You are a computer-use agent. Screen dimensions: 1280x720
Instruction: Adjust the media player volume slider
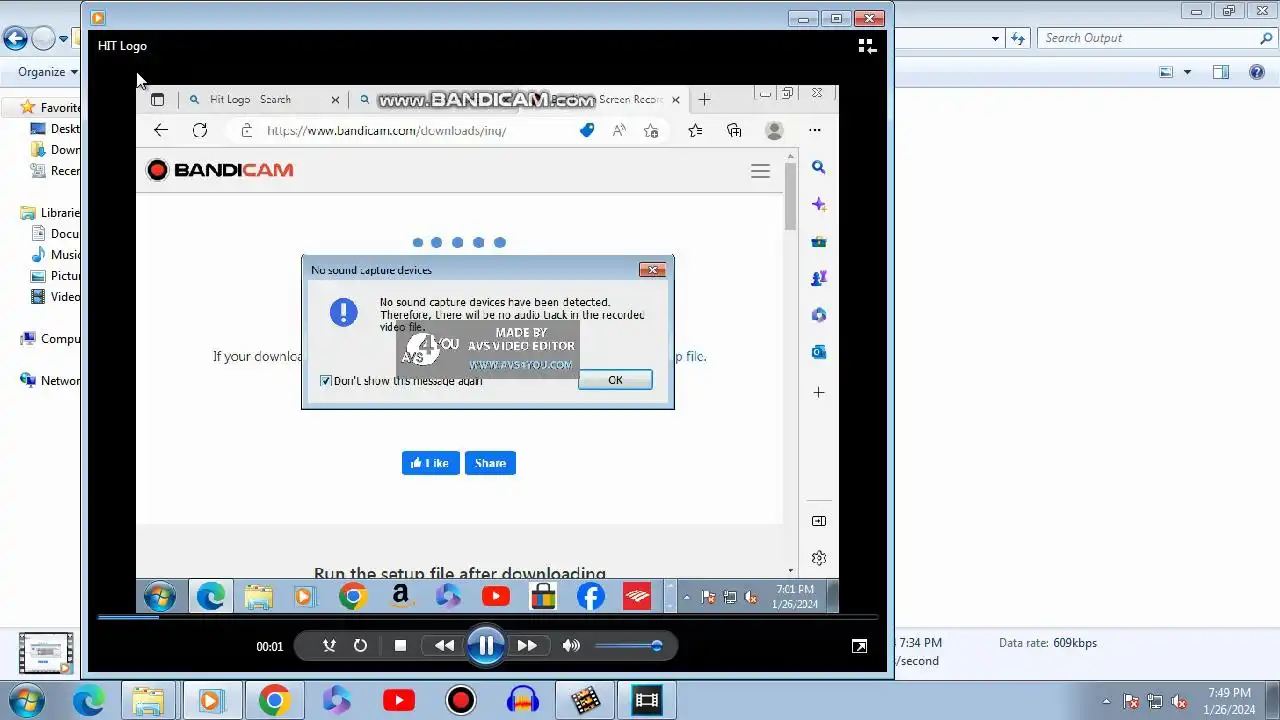[629, 646]
